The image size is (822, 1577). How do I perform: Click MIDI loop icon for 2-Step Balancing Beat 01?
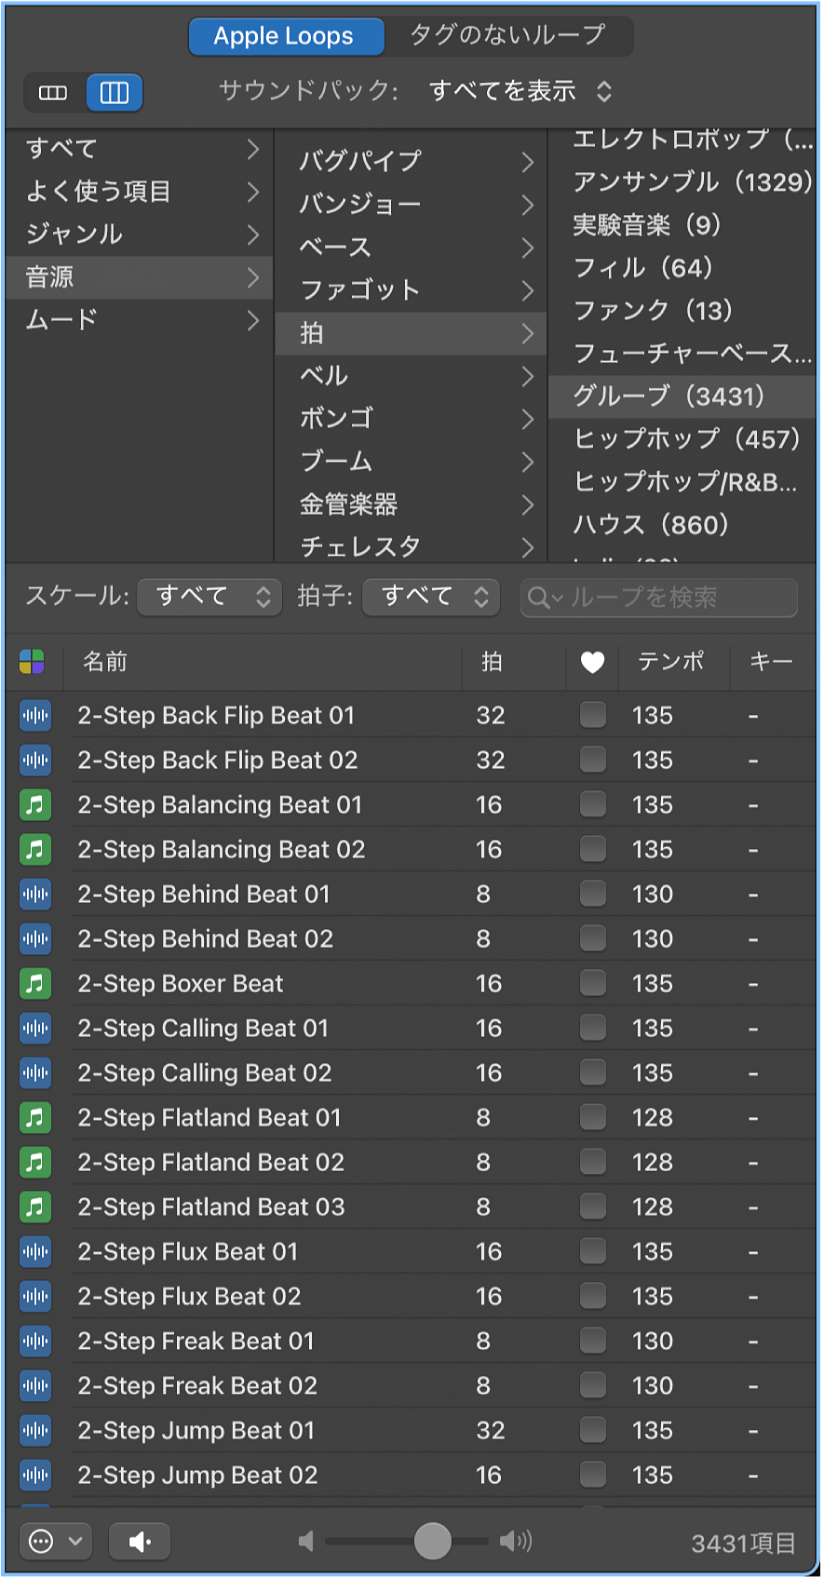pos(35,805)
